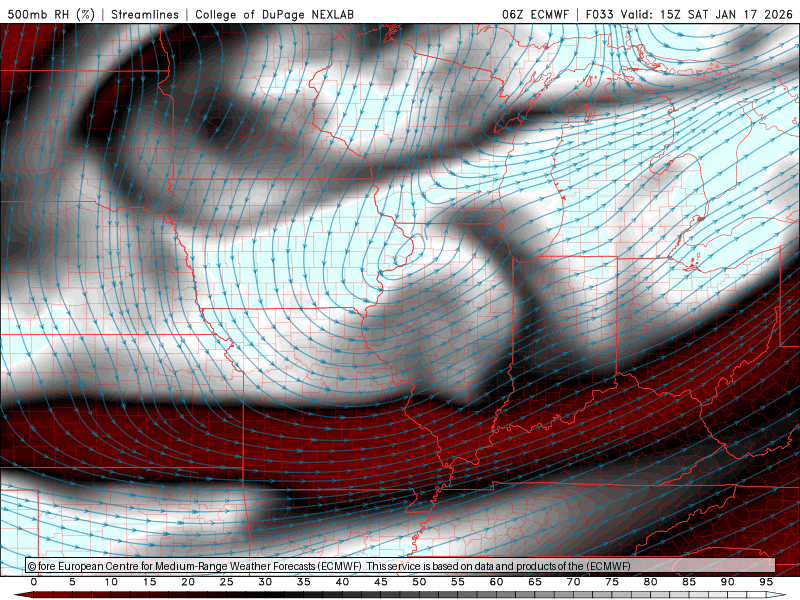Click the "45" legend value
Image resolution: width=800 pixels, height=600 pixels.
click(x=381, y=582)
